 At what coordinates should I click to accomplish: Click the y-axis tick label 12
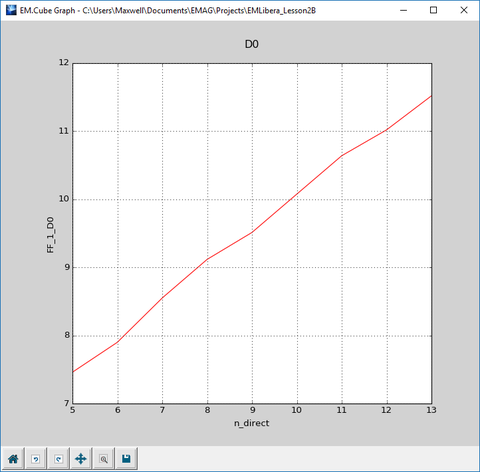pyautogui.click(x=64, y=63)
